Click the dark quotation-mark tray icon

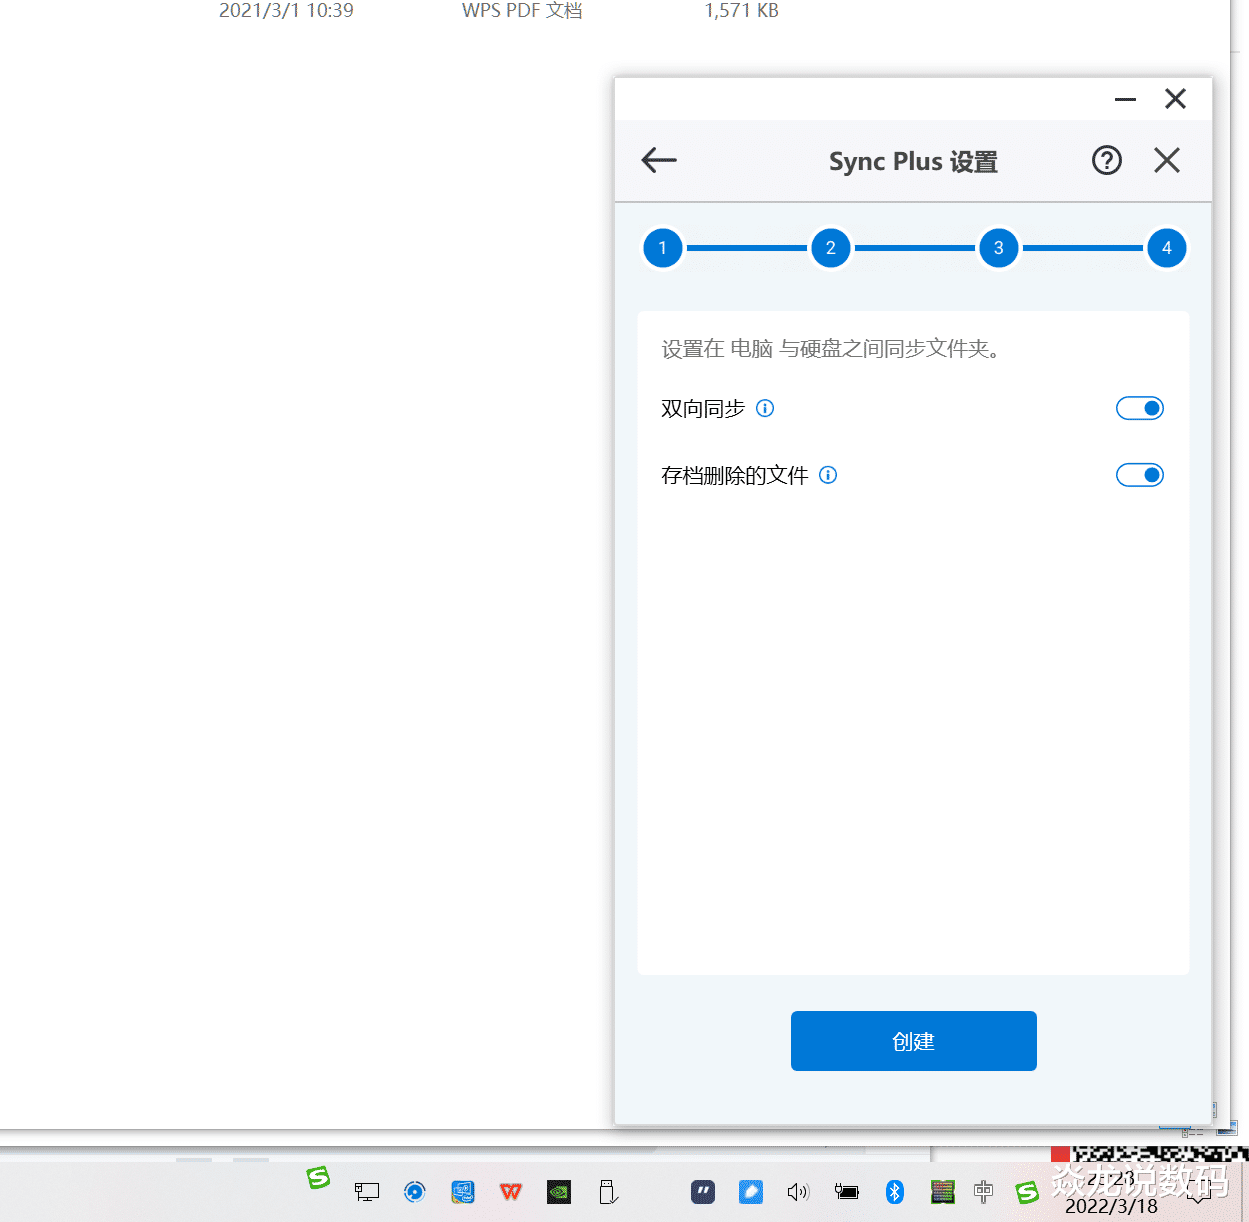[703, 1191]
